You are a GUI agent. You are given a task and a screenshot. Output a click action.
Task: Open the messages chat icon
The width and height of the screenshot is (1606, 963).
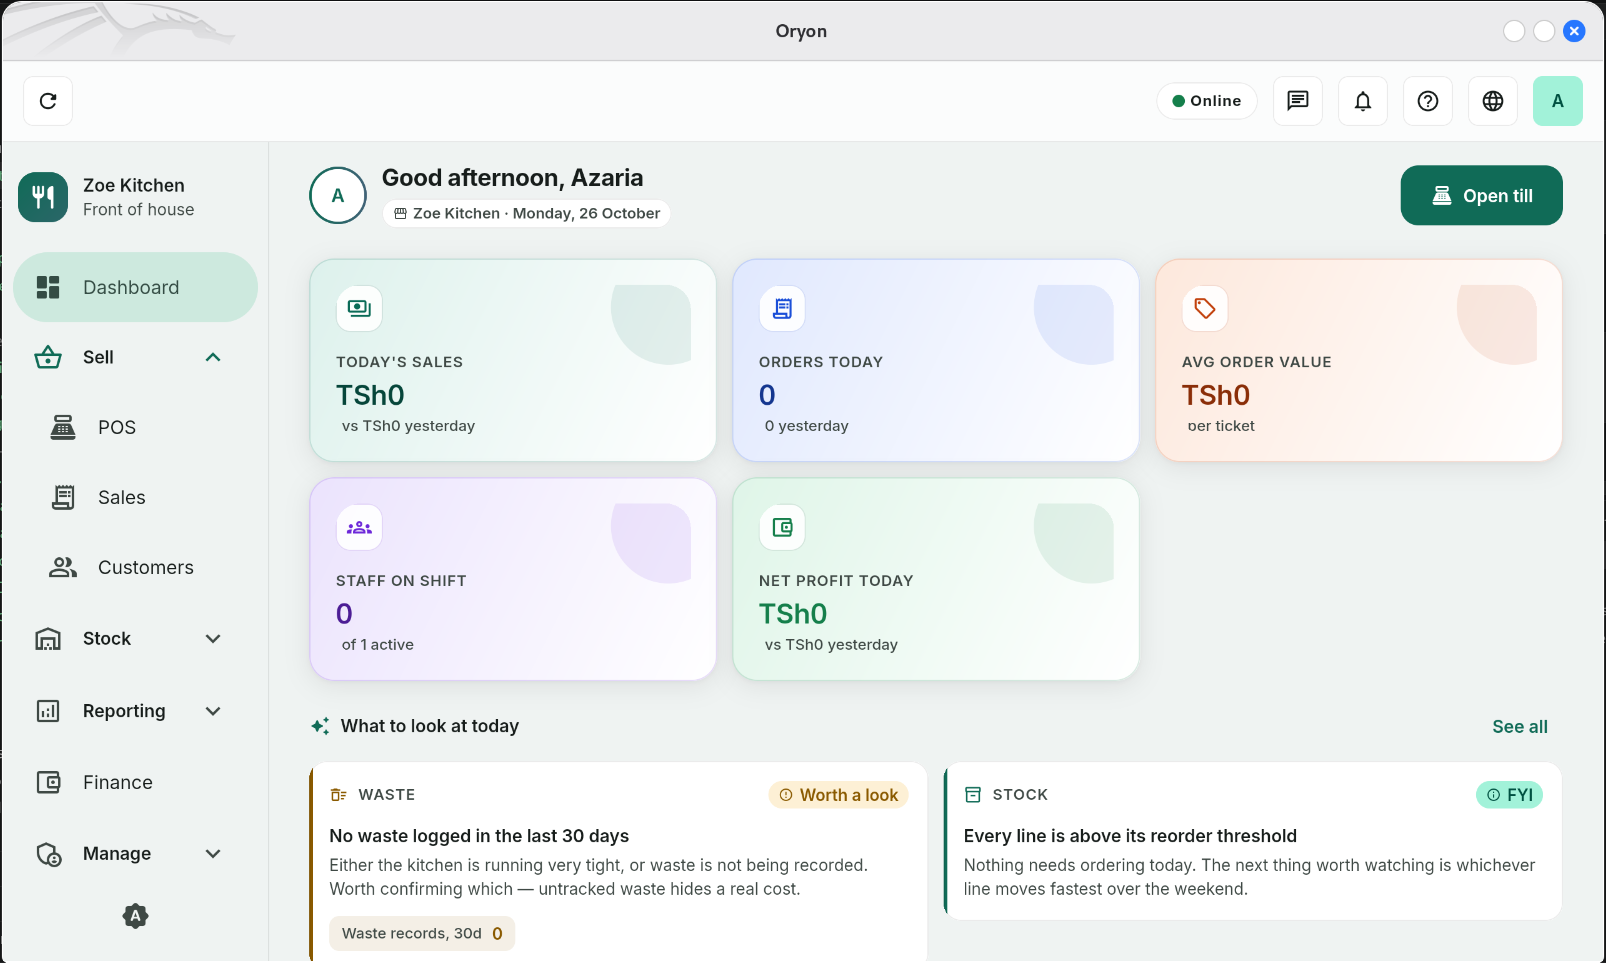pyautogui.click(x=1298, y=101)
